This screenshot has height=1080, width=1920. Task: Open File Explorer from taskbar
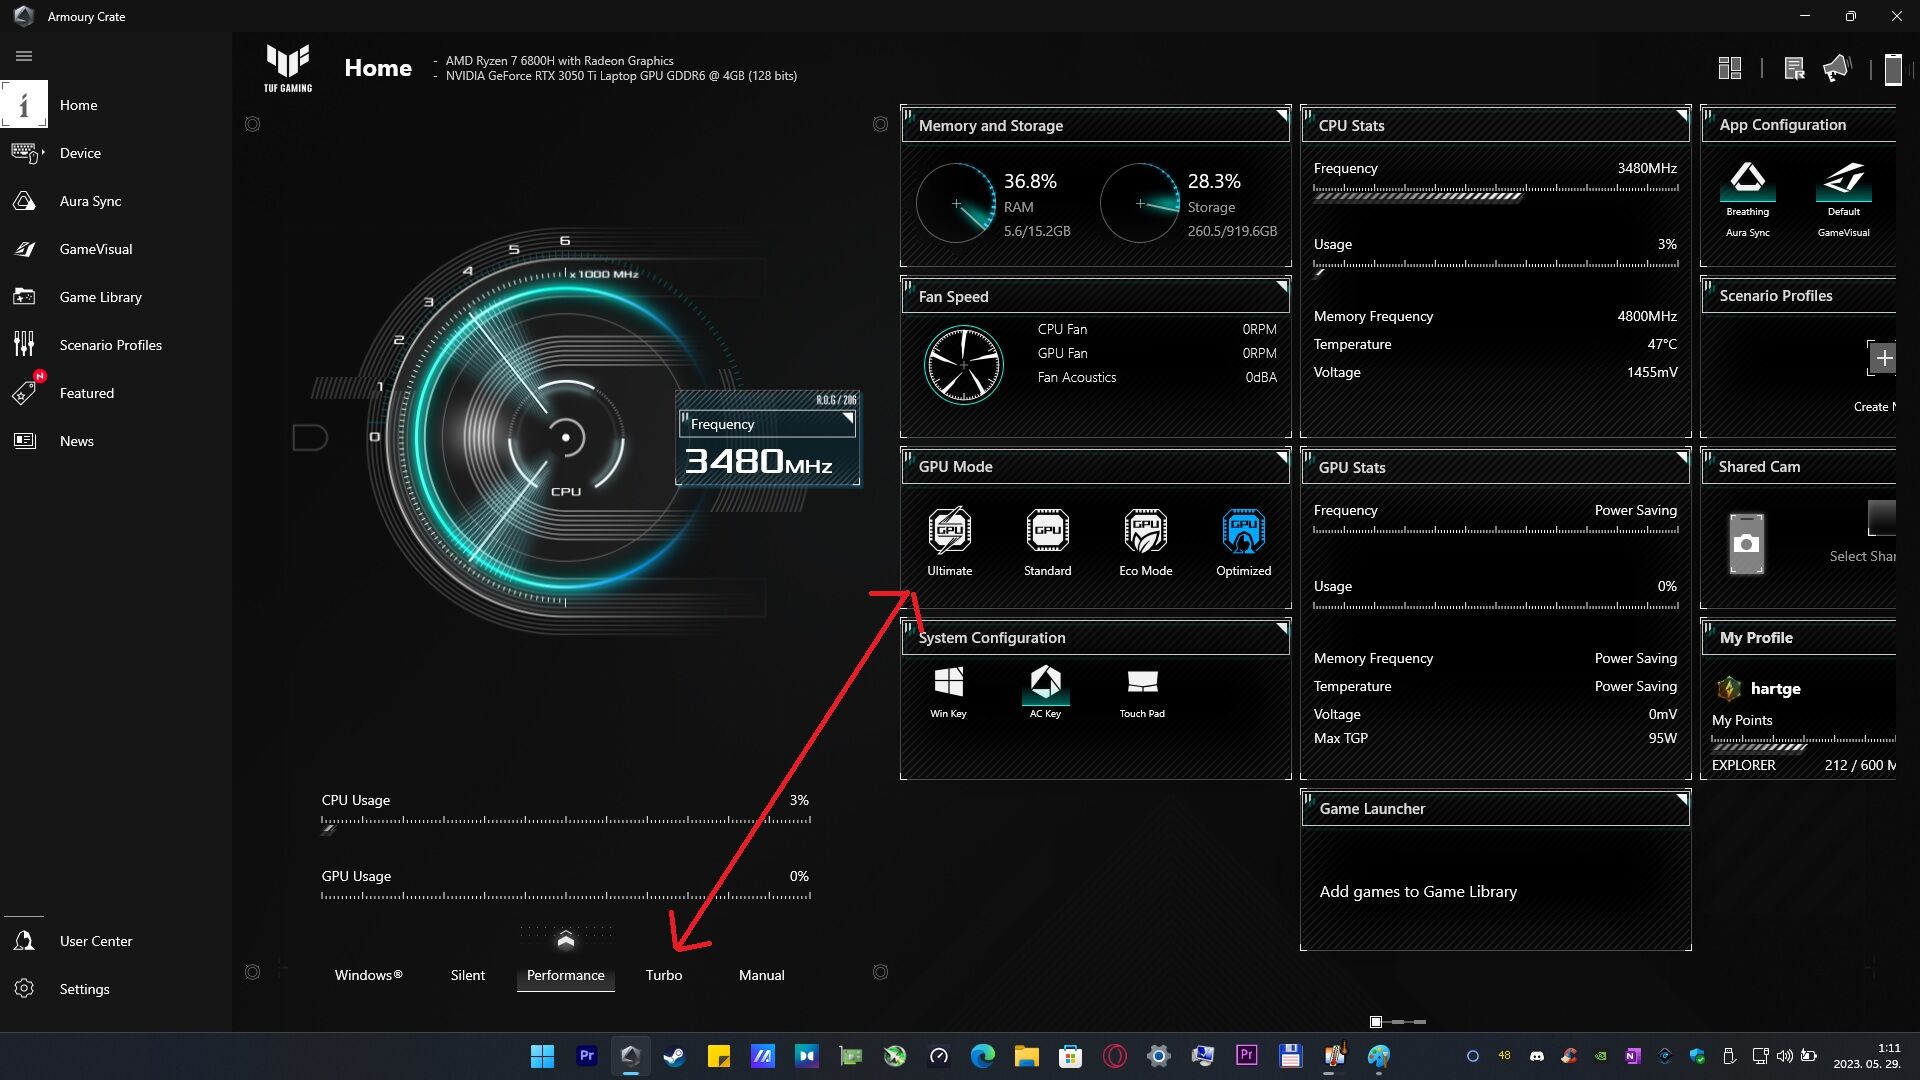1026,1056
